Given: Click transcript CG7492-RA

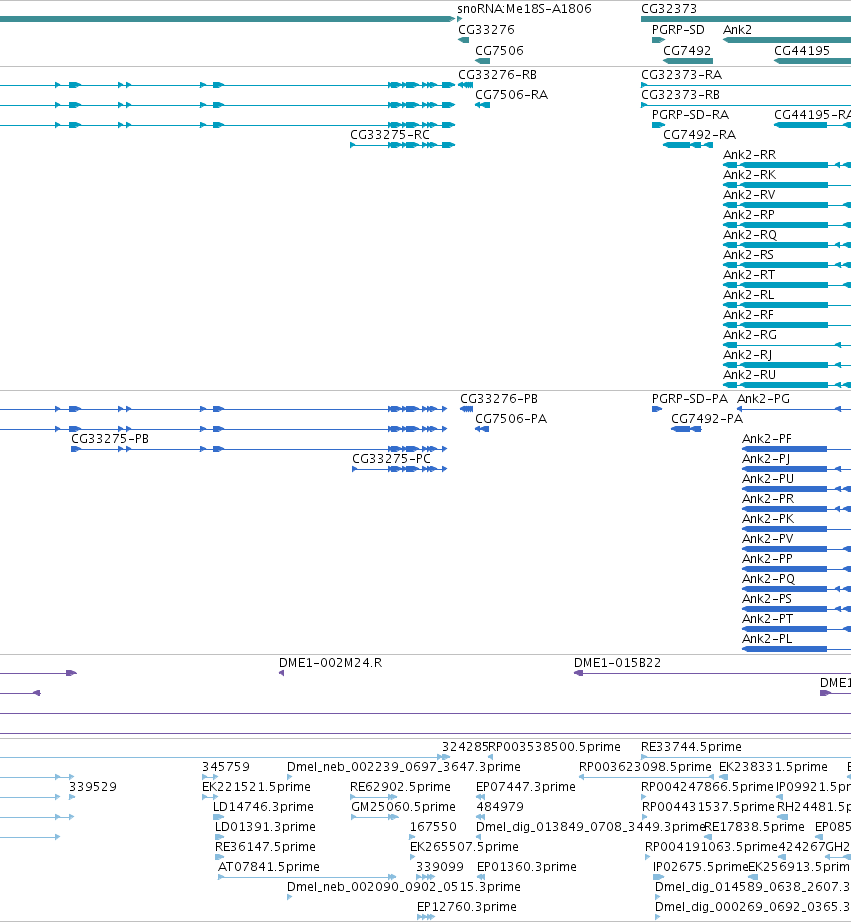Looking at the screenshot, I should [x=699, y=135].
